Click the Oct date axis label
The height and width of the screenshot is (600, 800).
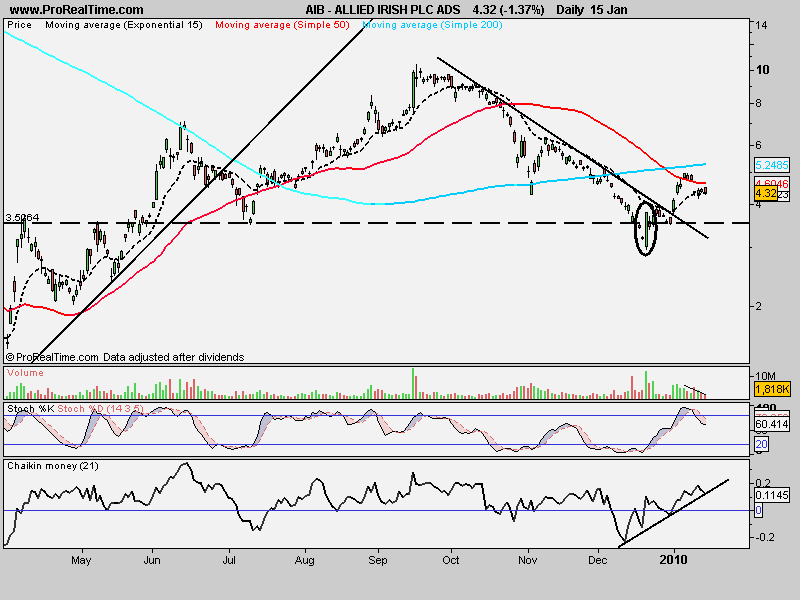coord(451,560)
